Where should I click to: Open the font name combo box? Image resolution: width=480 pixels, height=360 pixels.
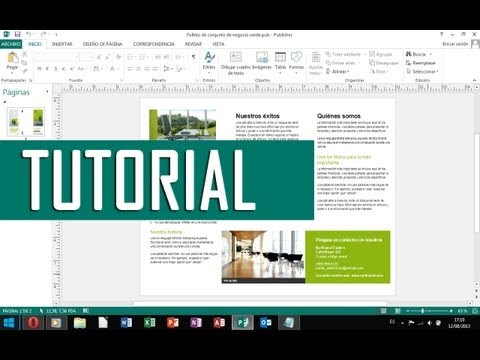pyautogui.click(x=57, y=57)
